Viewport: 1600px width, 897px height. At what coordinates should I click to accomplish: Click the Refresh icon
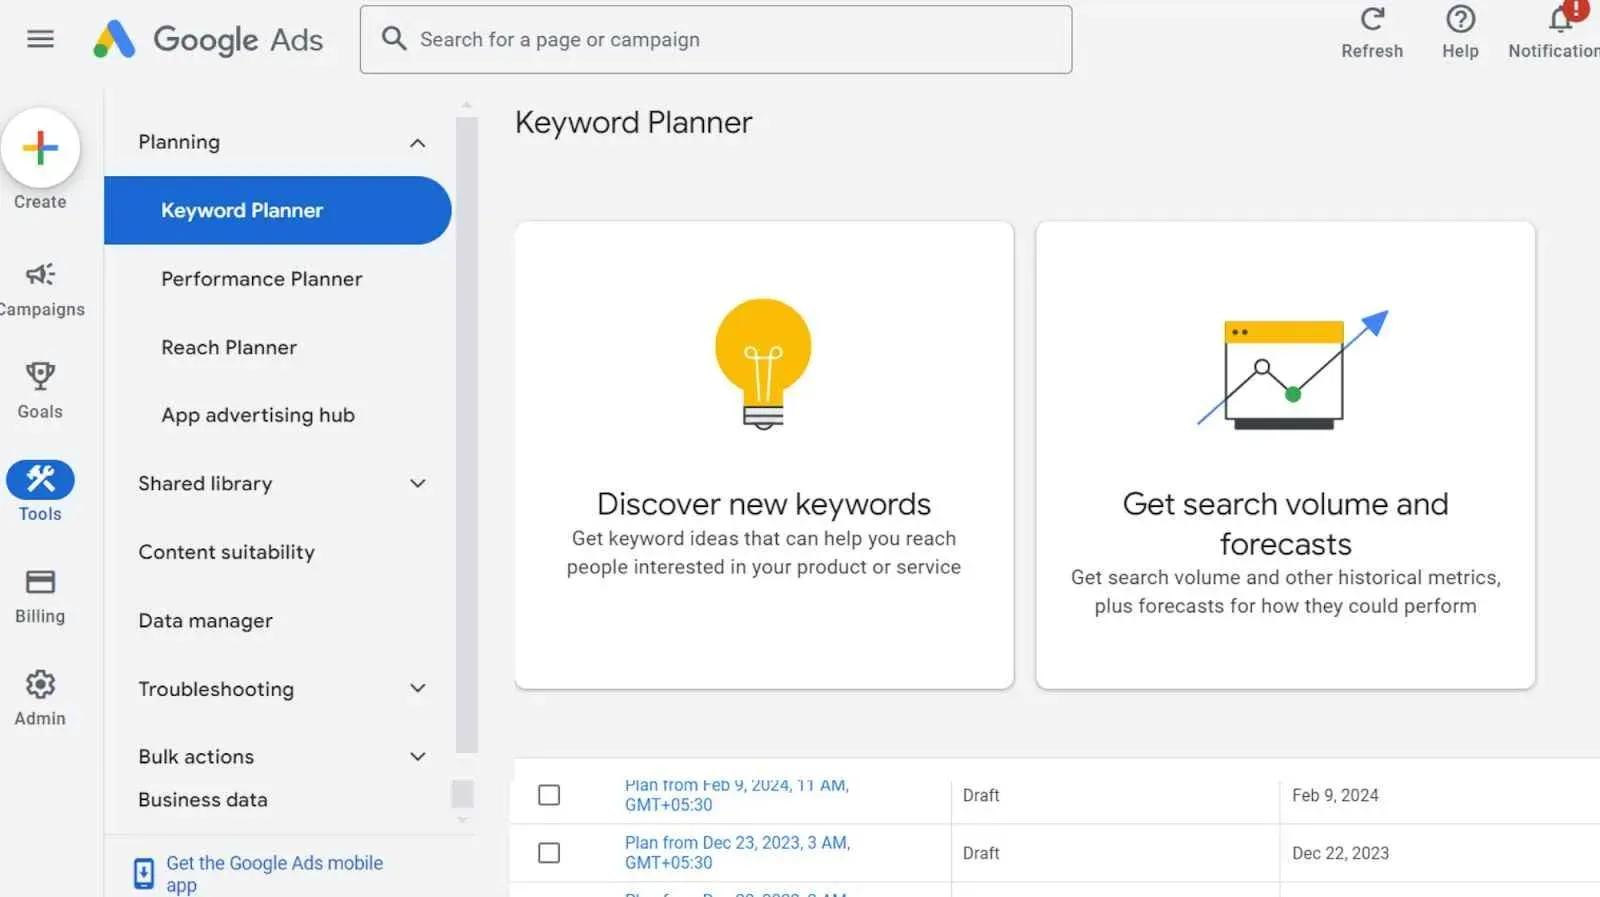point(1372,20)
